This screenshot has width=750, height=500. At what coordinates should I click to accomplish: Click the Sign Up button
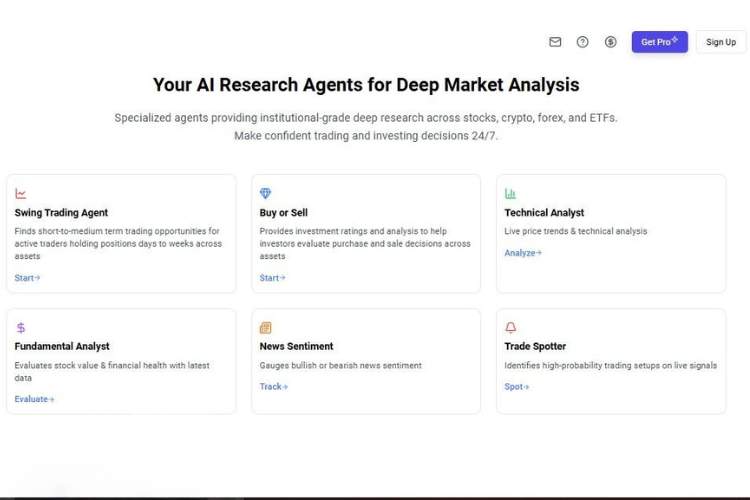click(x=720, y=42)
